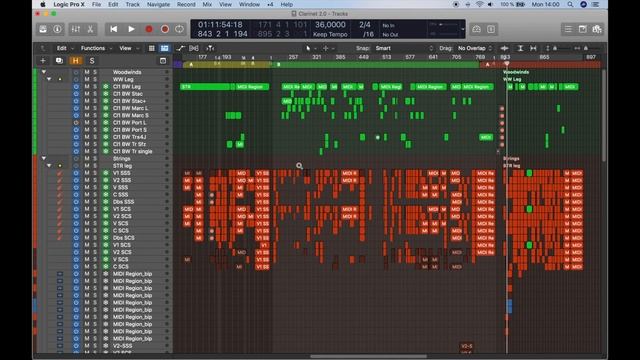640x360 pixels.
Task: Collapse the Strings track stack
Action: [44, 158]
